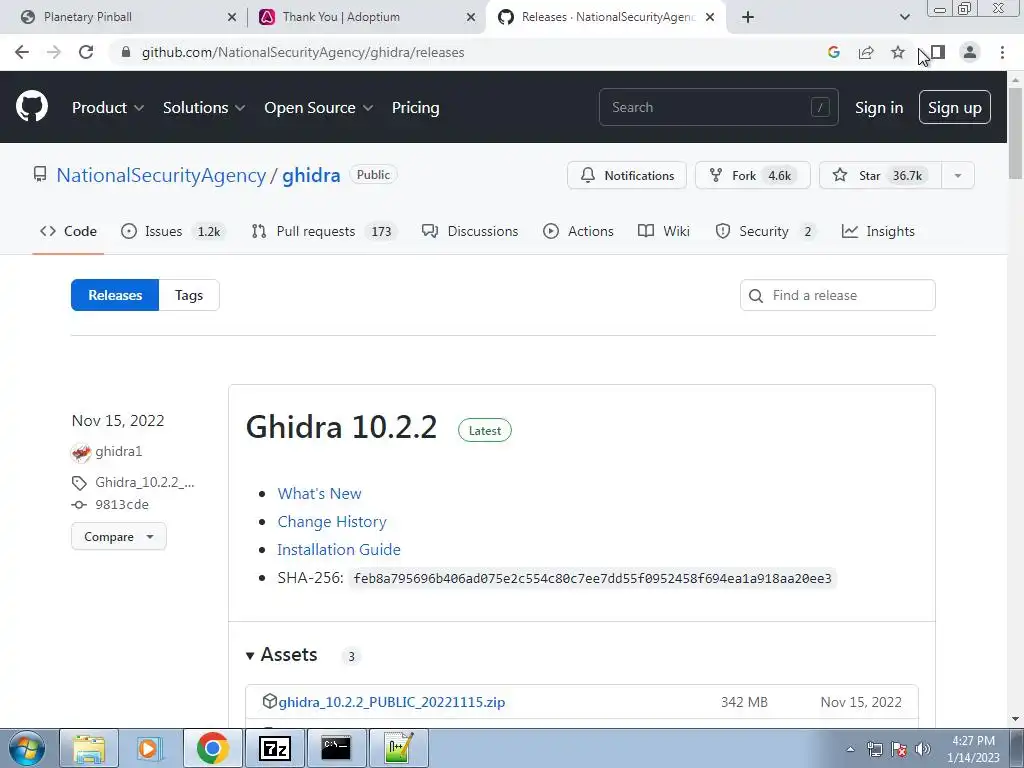This screenshot has height=768, width=1024.
Task: Star the ghidra repository
Action: pyautogui.click(x=880, y=175)
